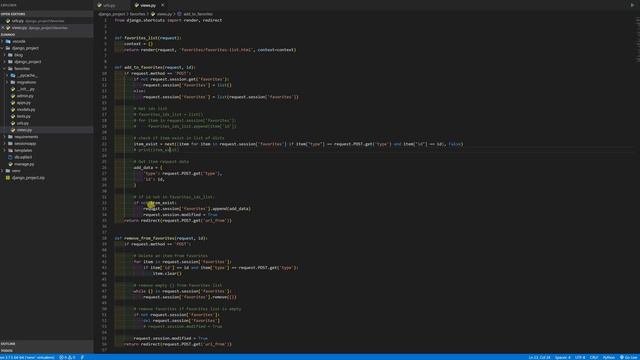The height and width of the screenshot is (360, 640).
Task: Place cursor on line 22 item_exist code
Action: pyautogui.click(x=298, y=144)
